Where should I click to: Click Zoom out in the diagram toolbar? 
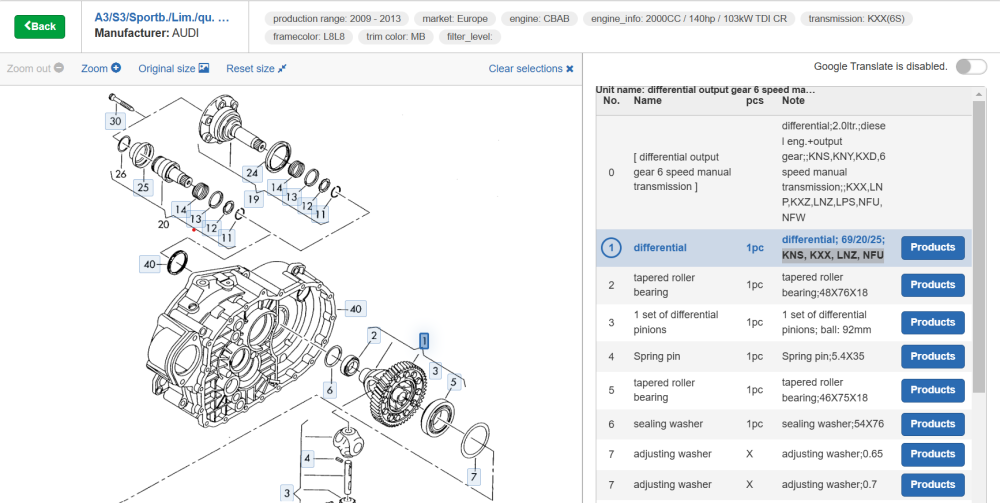[x=35, y=68]
